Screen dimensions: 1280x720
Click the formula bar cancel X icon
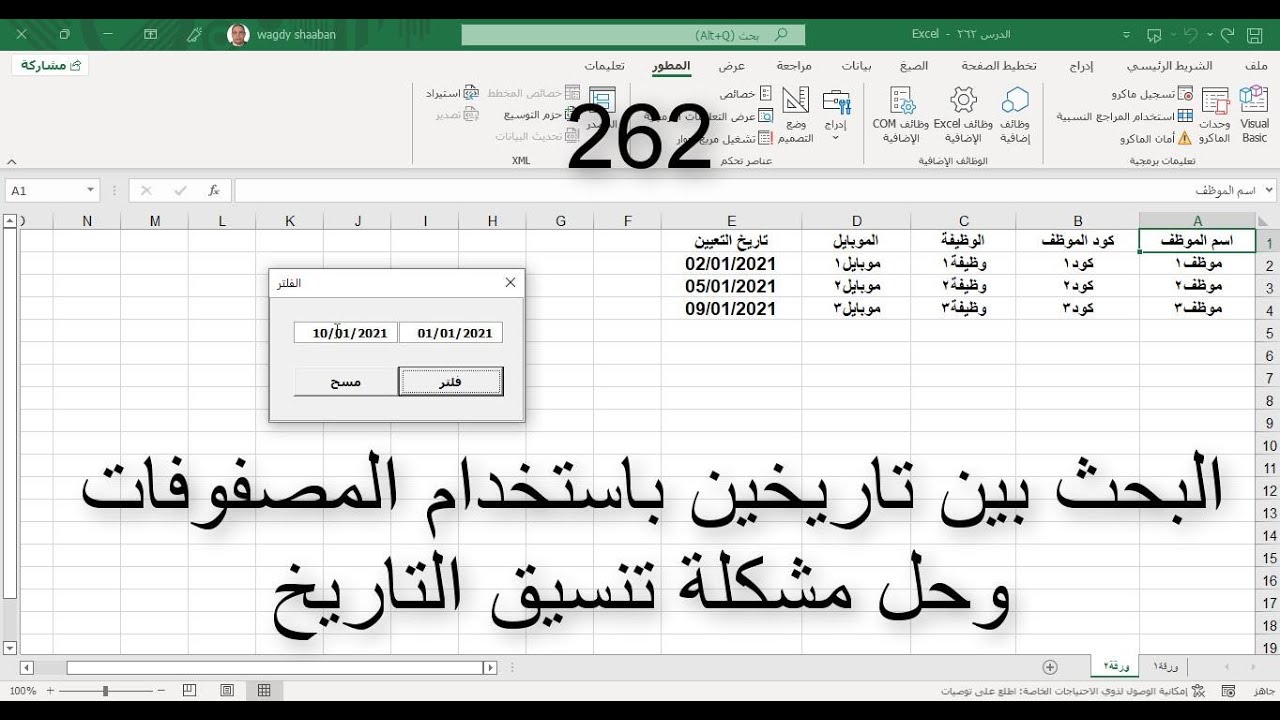click(x=147, y=190)
